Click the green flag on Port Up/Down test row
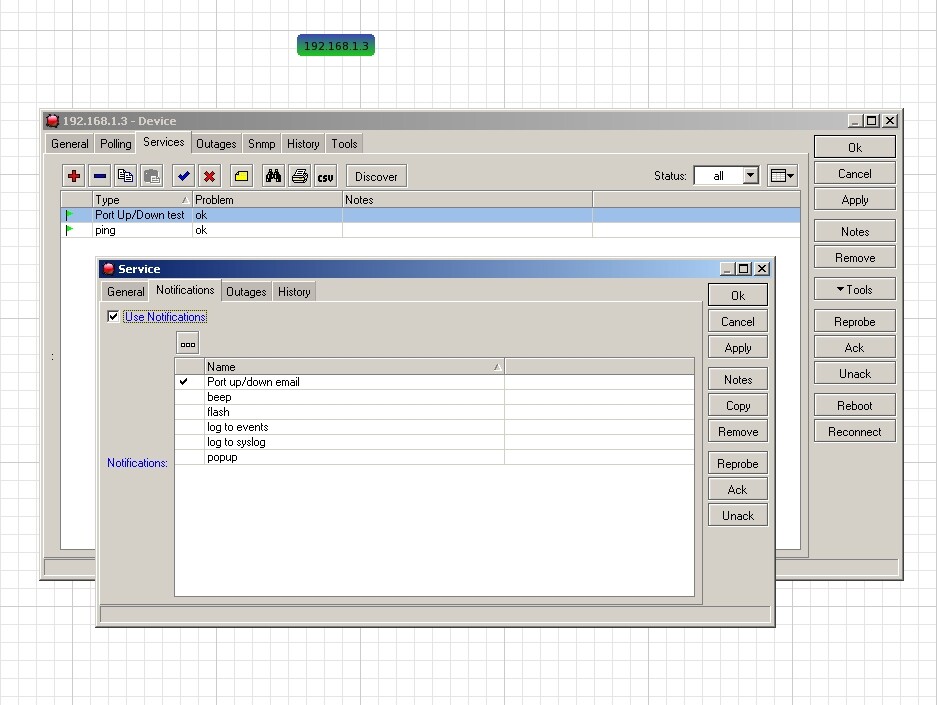Screen dimensions: 937x705 point(69,214)
